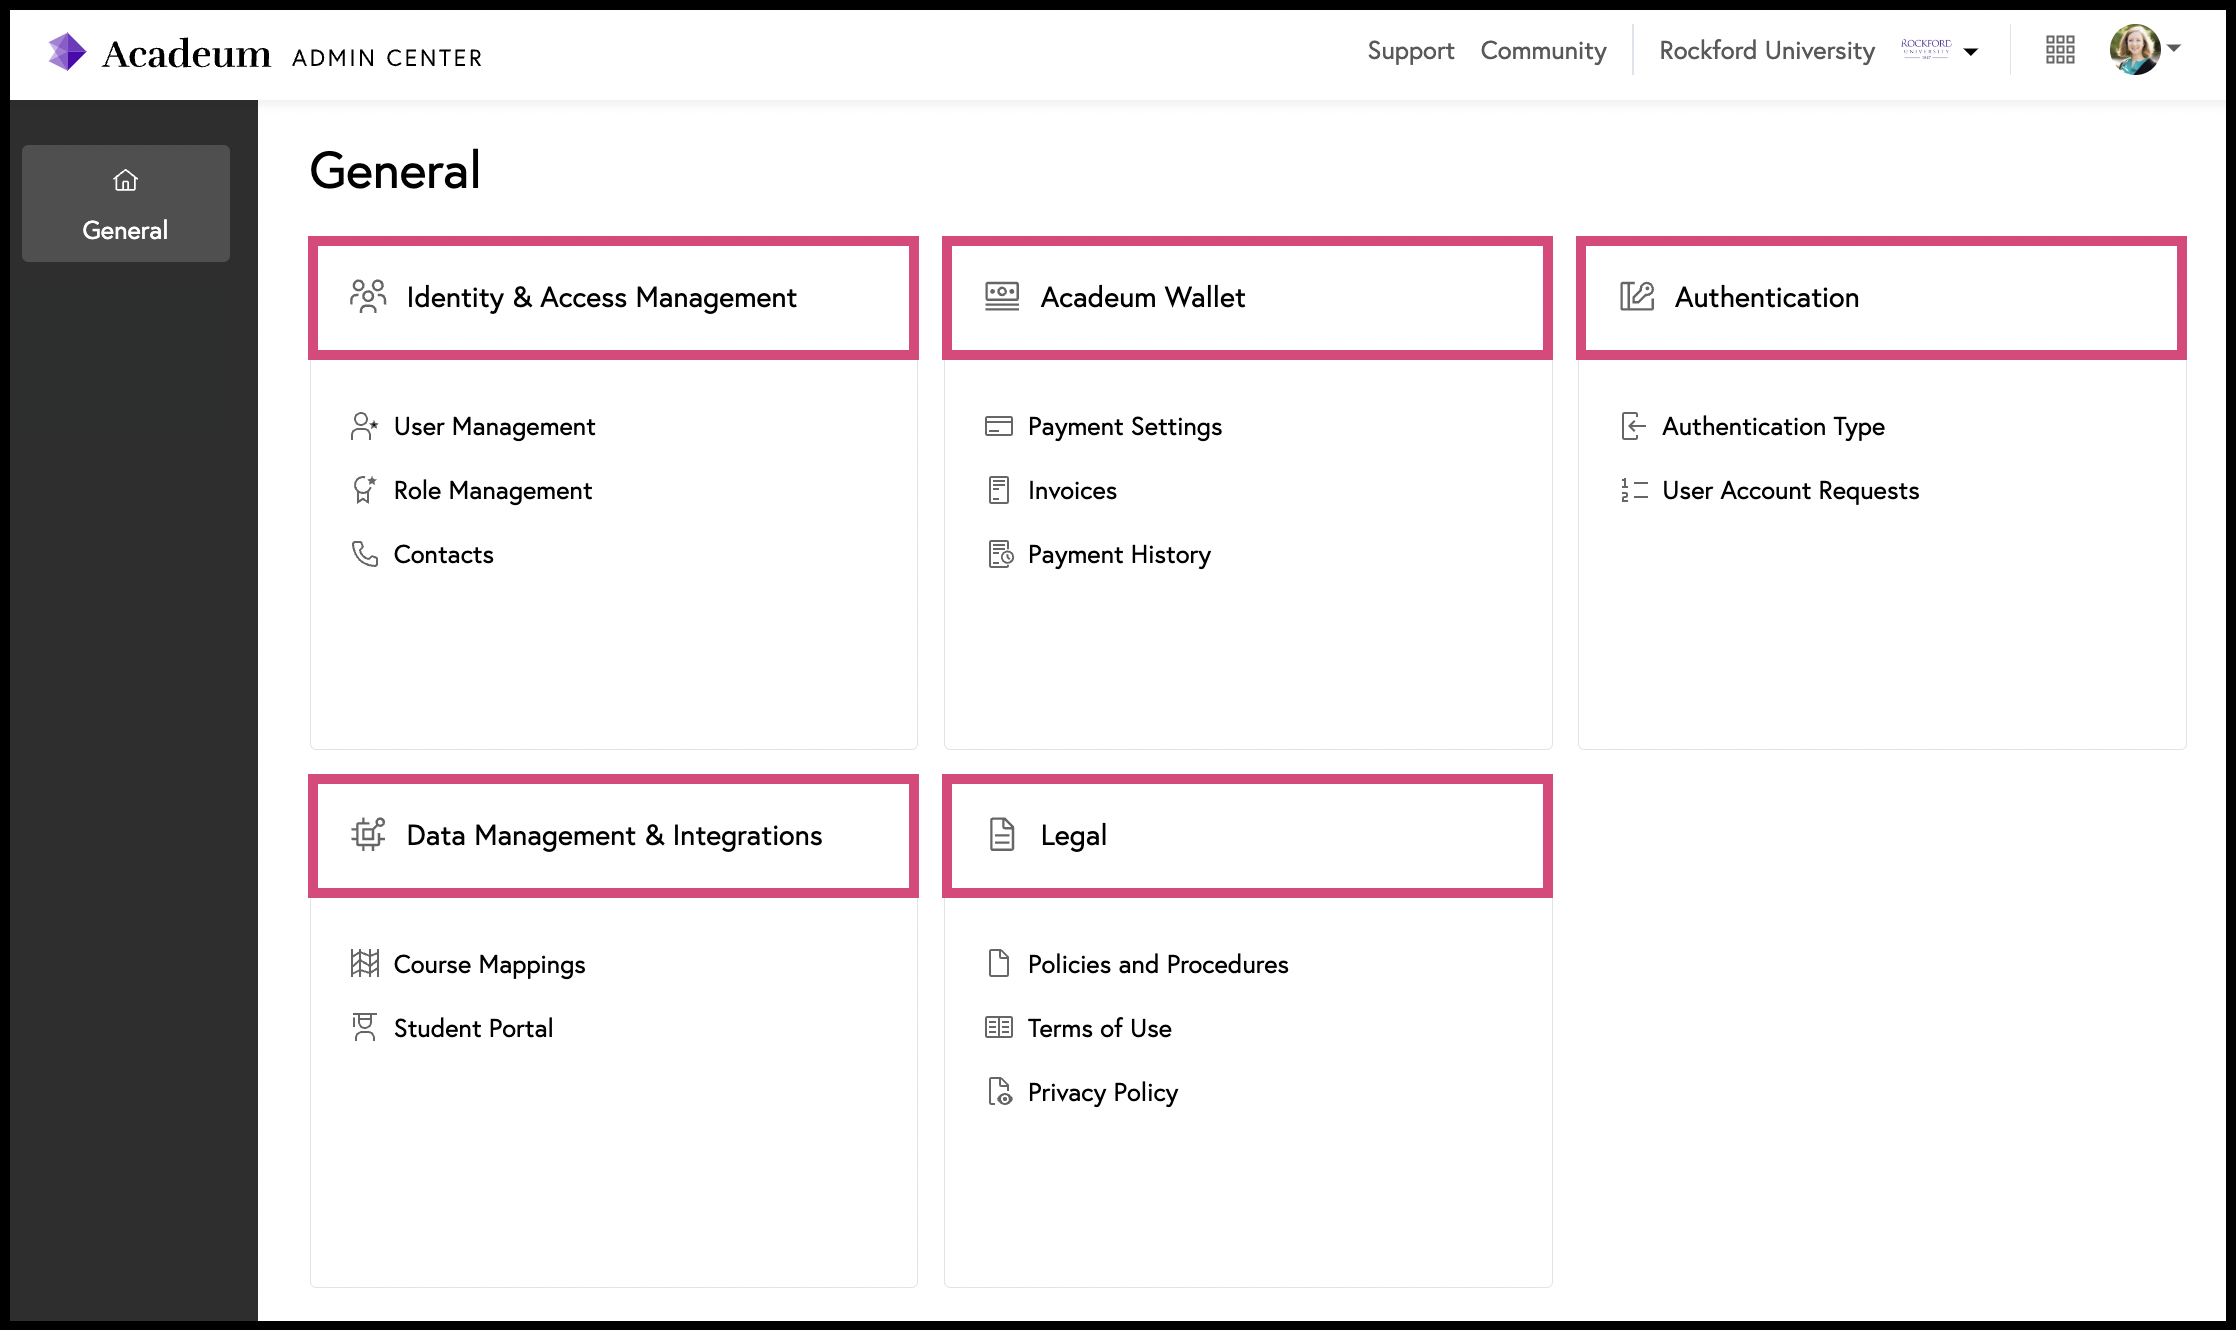This screenshot has height=1330, width=2236.
Task: Click the User Account Requests numbered-list icon
Action: click(1634, 490)
